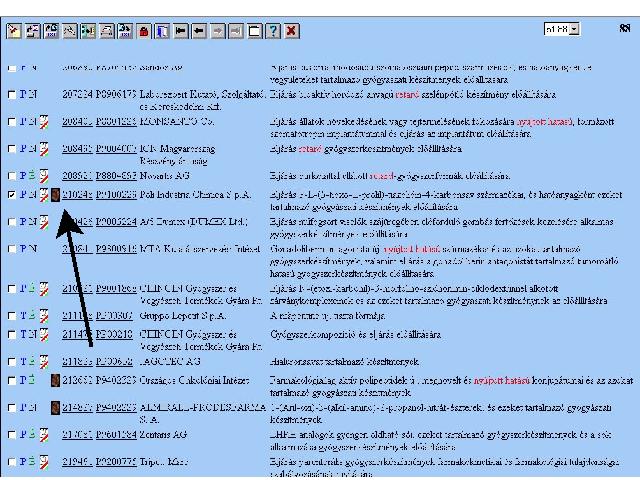Open P-number link in Poli Industria Chimica row

(116, 195)
